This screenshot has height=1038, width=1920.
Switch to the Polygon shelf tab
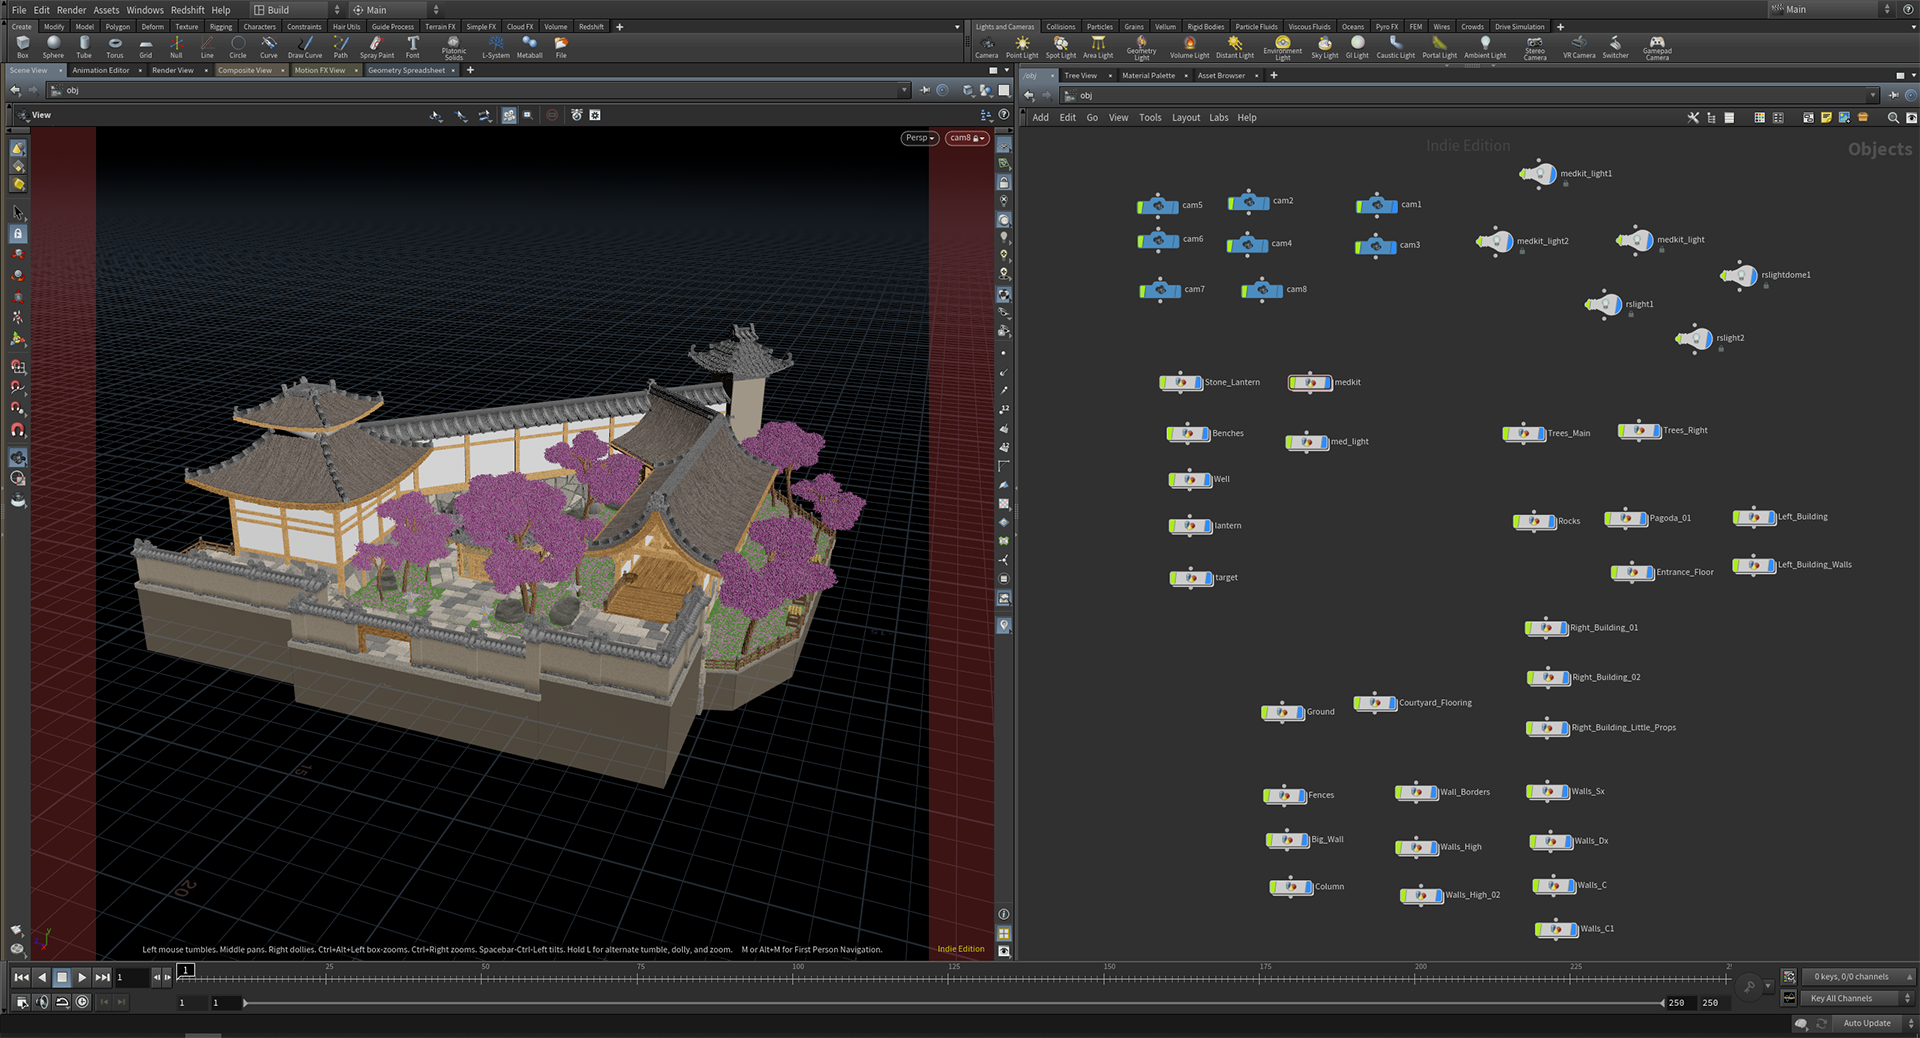click(x=118, y=27)
